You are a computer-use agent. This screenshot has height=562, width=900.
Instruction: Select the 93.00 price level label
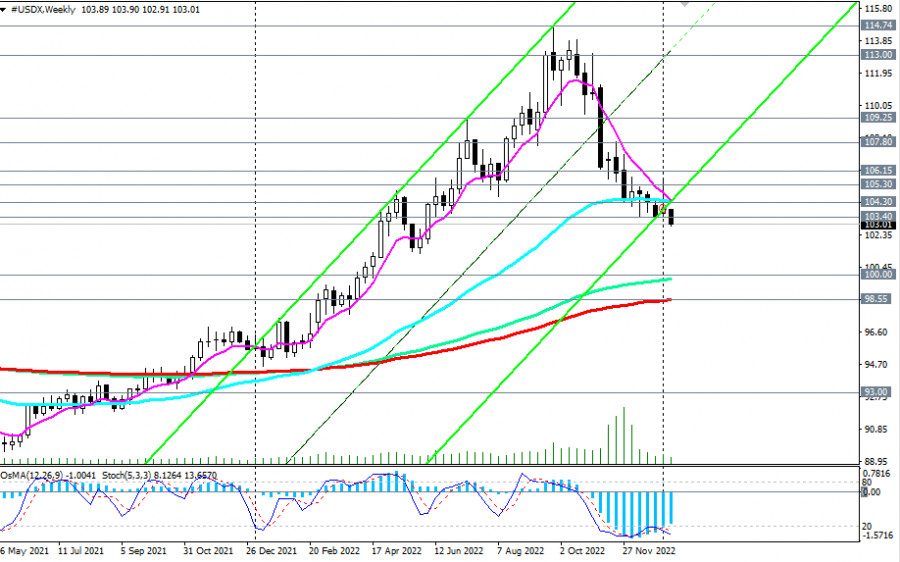pyautogui.click(x=878, y=392)
